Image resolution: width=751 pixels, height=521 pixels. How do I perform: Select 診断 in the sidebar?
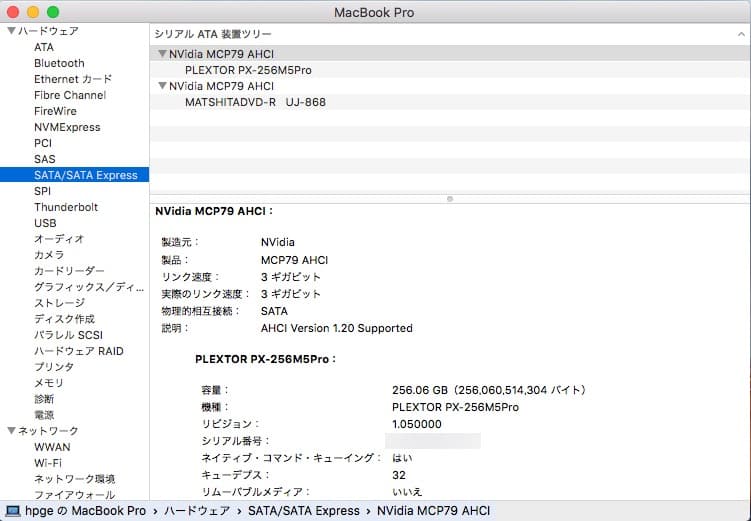pyautogui.click(x=44, y=399)
